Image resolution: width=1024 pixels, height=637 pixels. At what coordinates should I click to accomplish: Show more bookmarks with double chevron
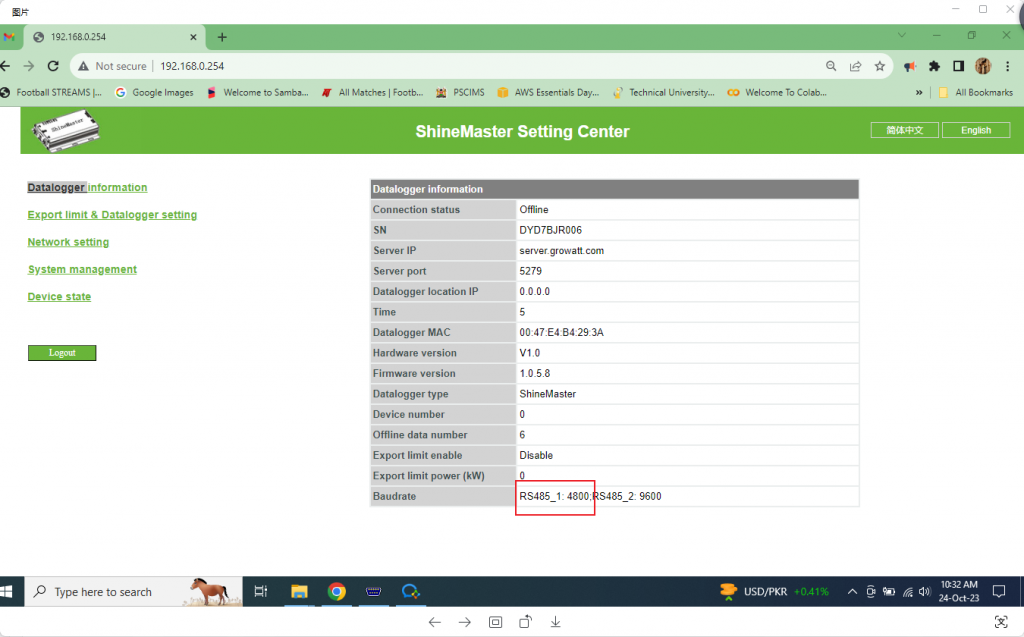click(x=919, y=93)
